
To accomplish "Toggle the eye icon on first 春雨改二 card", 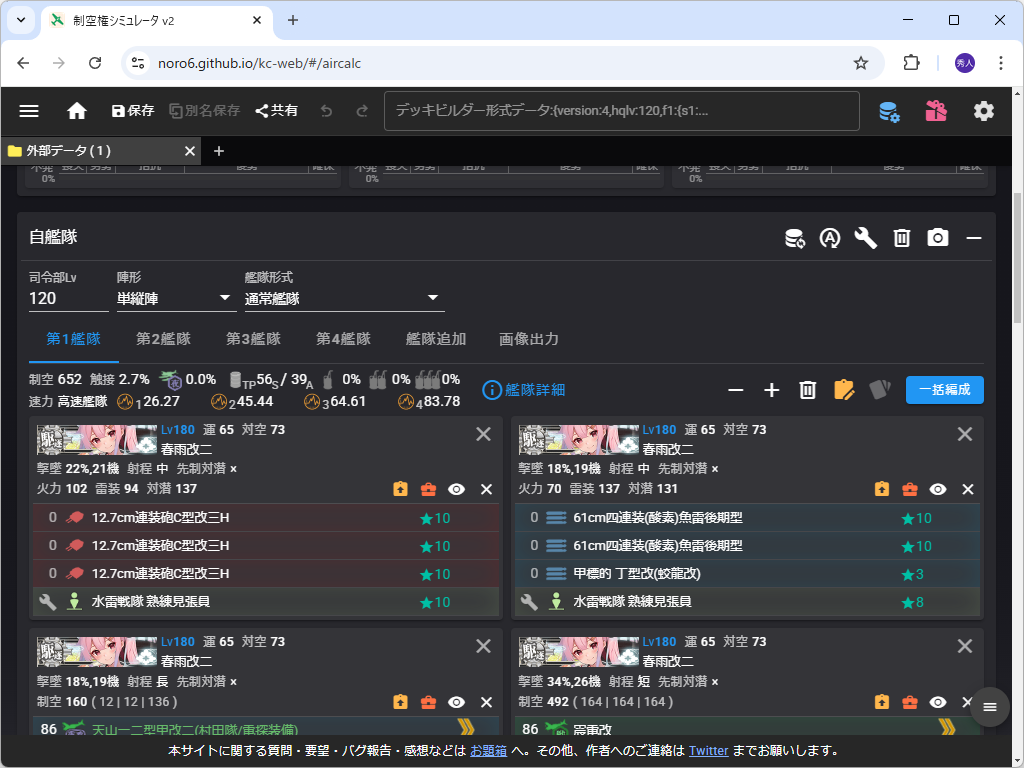I will click(x=457, y=489).
